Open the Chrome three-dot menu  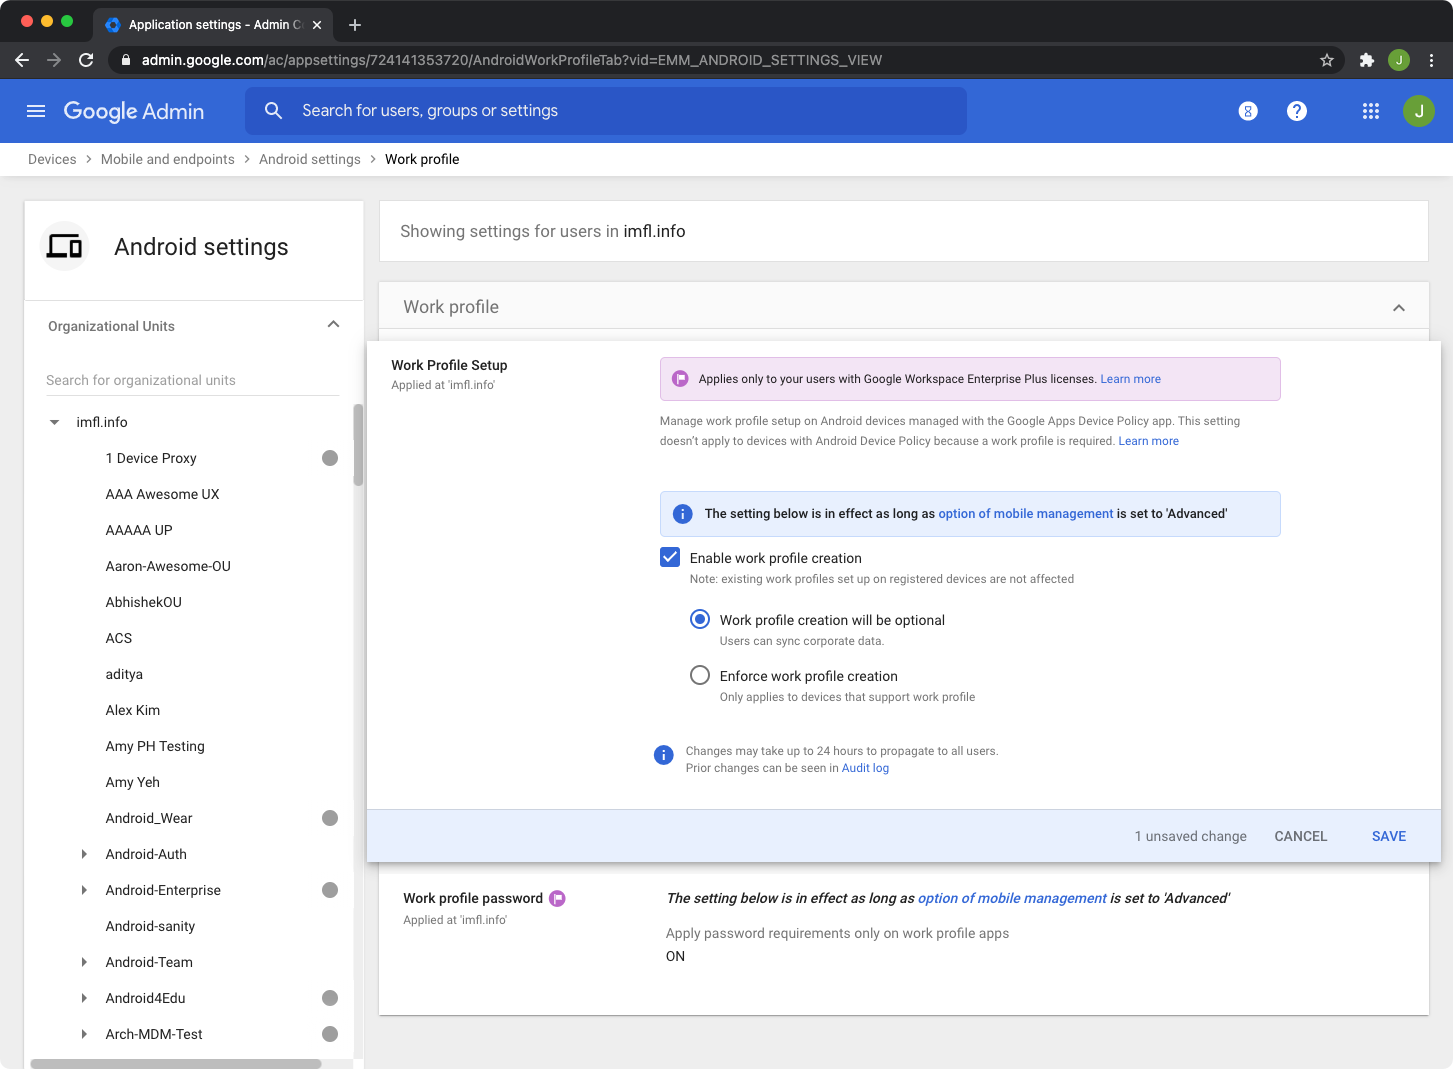[1431, 60]
